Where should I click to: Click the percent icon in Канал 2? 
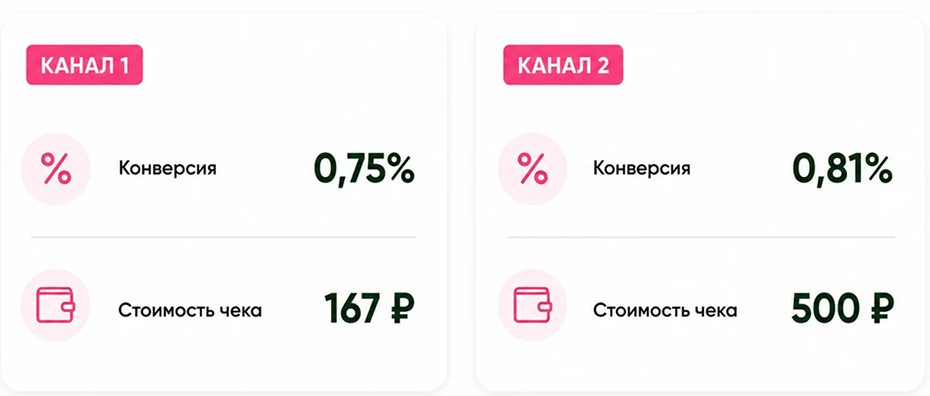pyautogui.click(x=532, y=169)
